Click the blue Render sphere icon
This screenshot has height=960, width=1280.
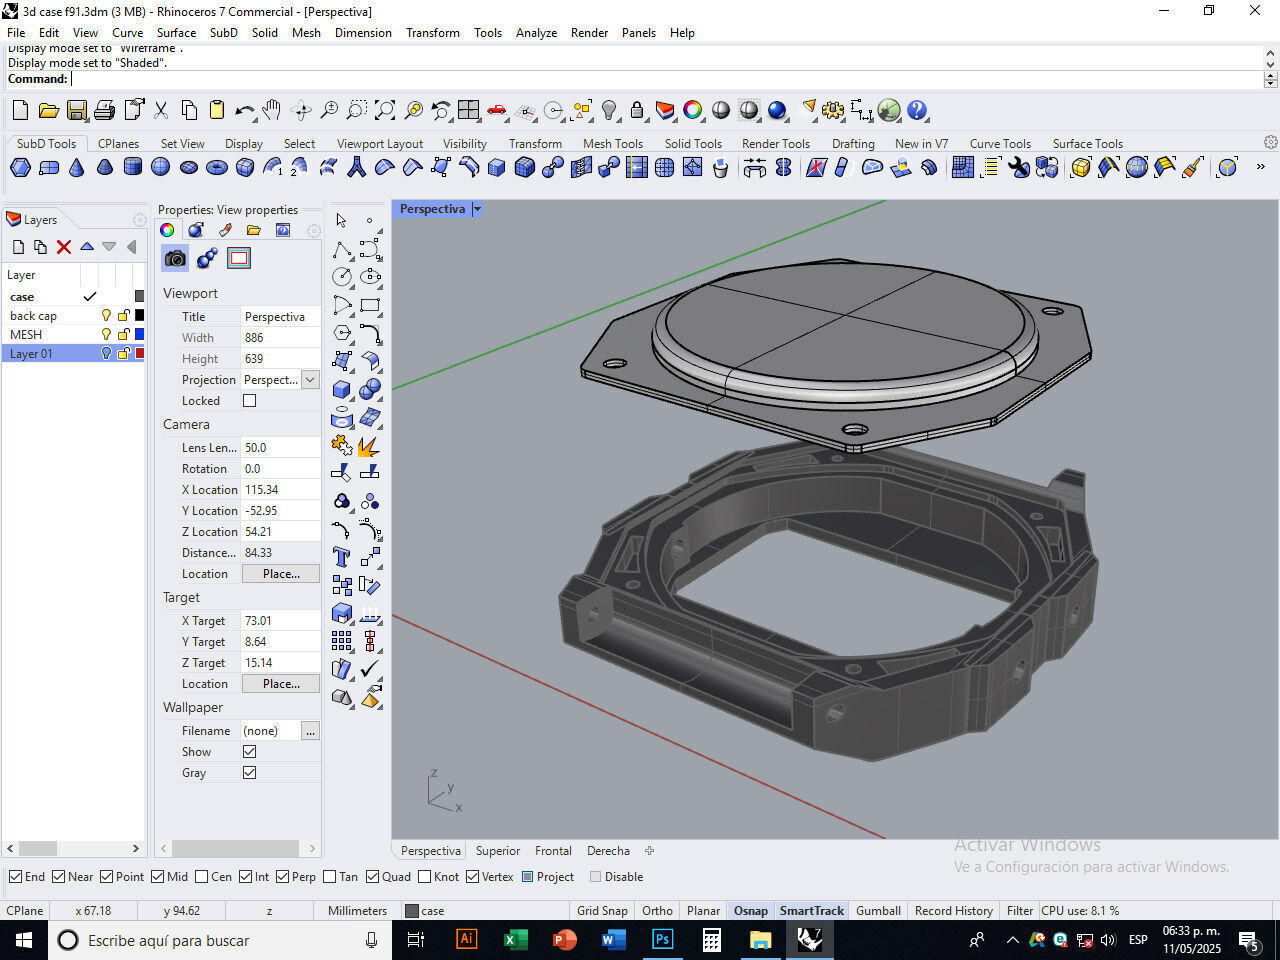(x=777, y=110)
